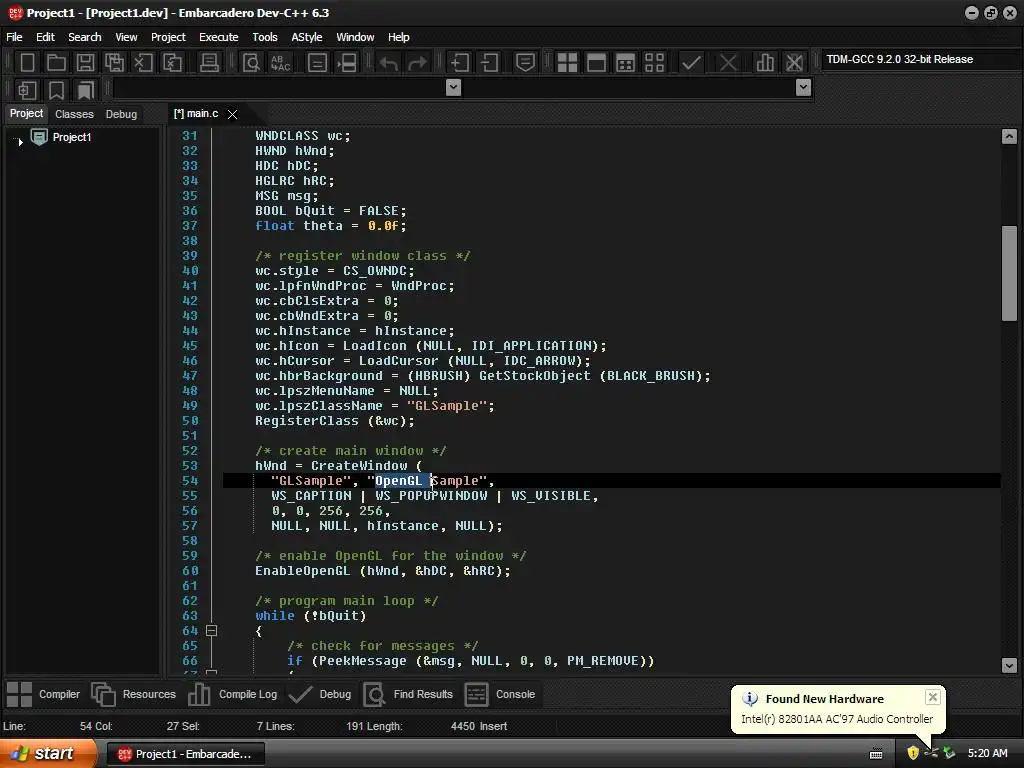This screenshot has height=768, width=1024.
Task: Open the bottom Debug panel tab
Action: point(320,694)
